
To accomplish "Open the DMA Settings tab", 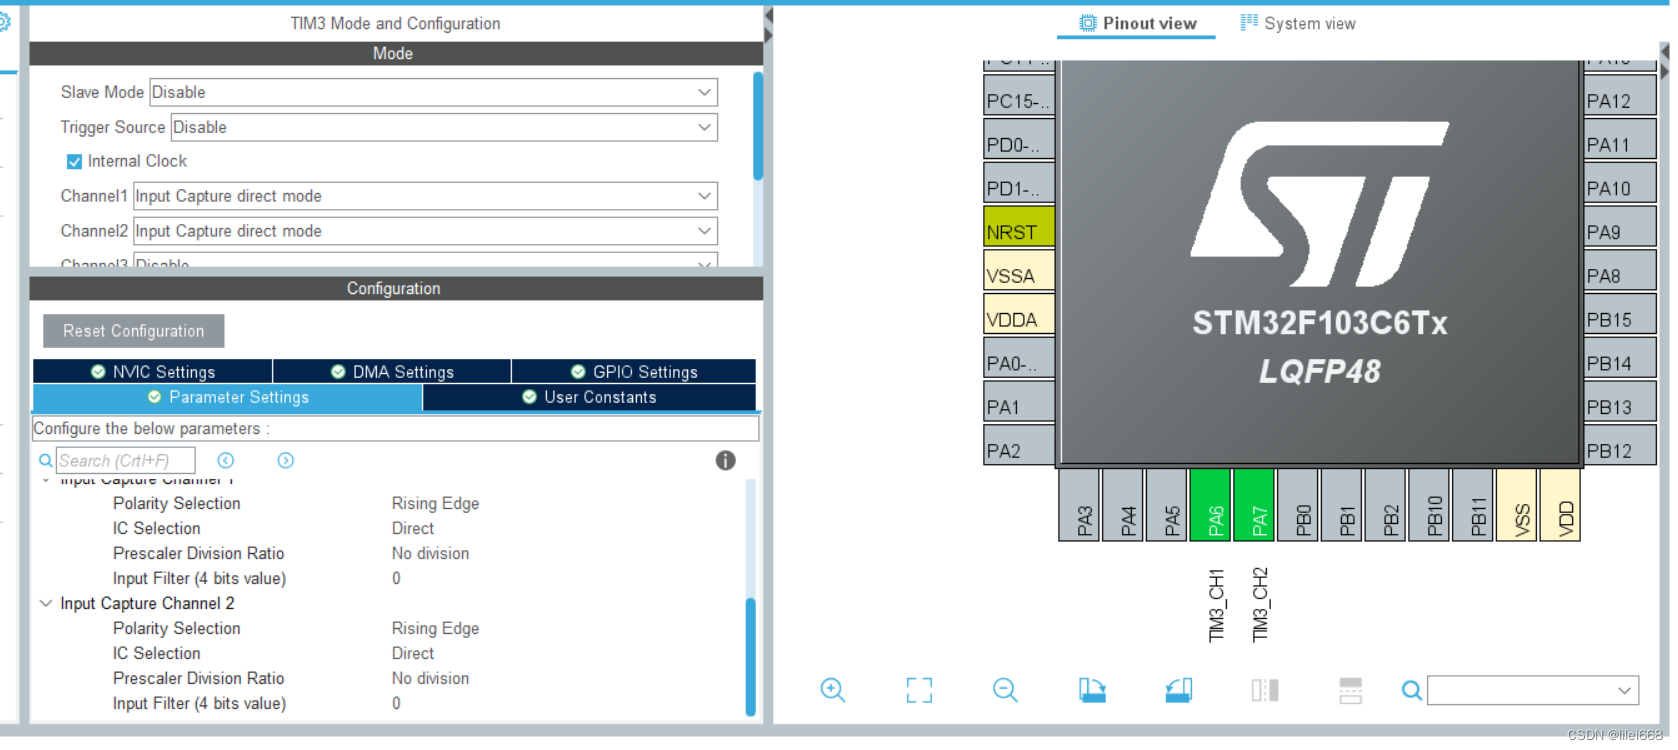I will click(392, 371).
